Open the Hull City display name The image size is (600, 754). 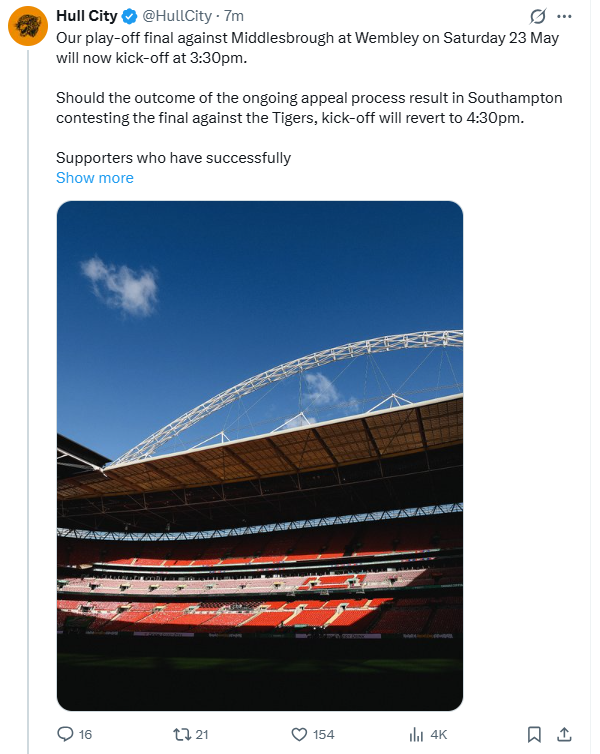(87, 16)
